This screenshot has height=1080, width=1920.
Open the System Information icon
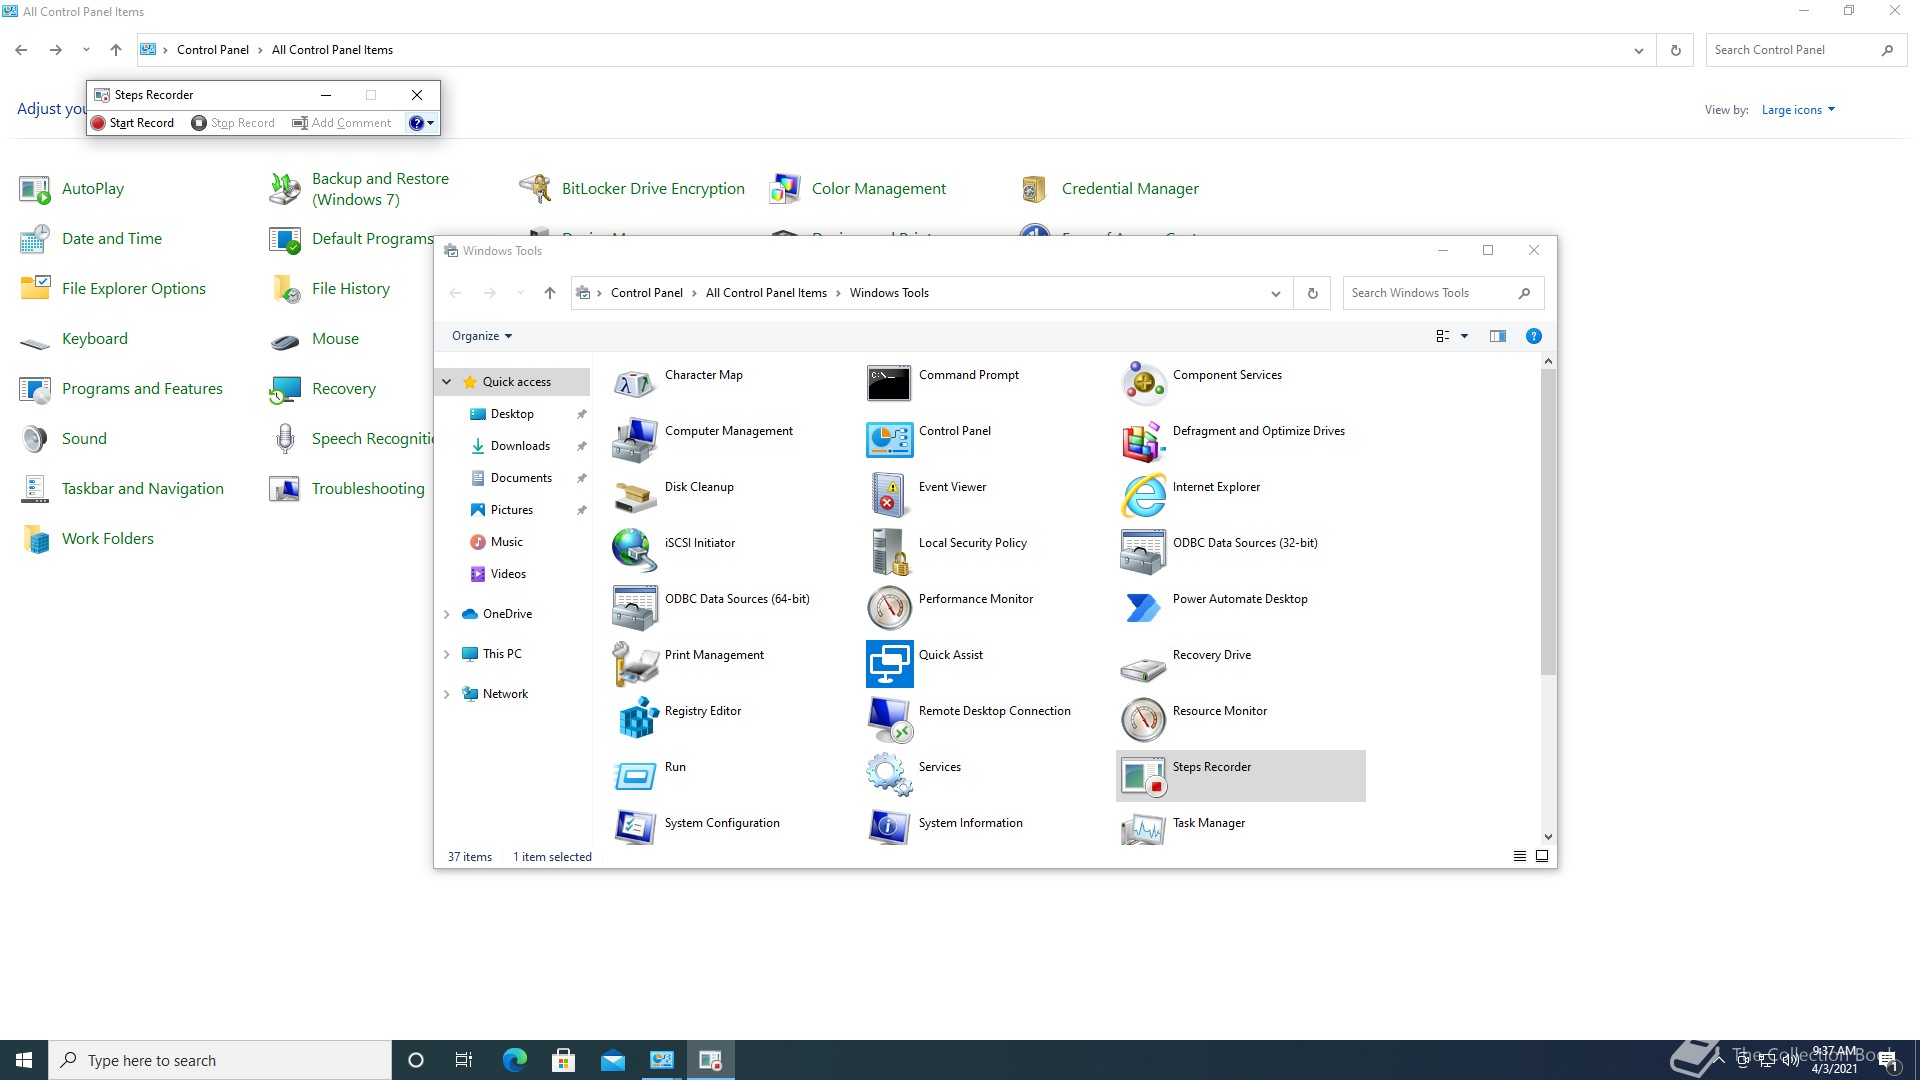(889, 827)
